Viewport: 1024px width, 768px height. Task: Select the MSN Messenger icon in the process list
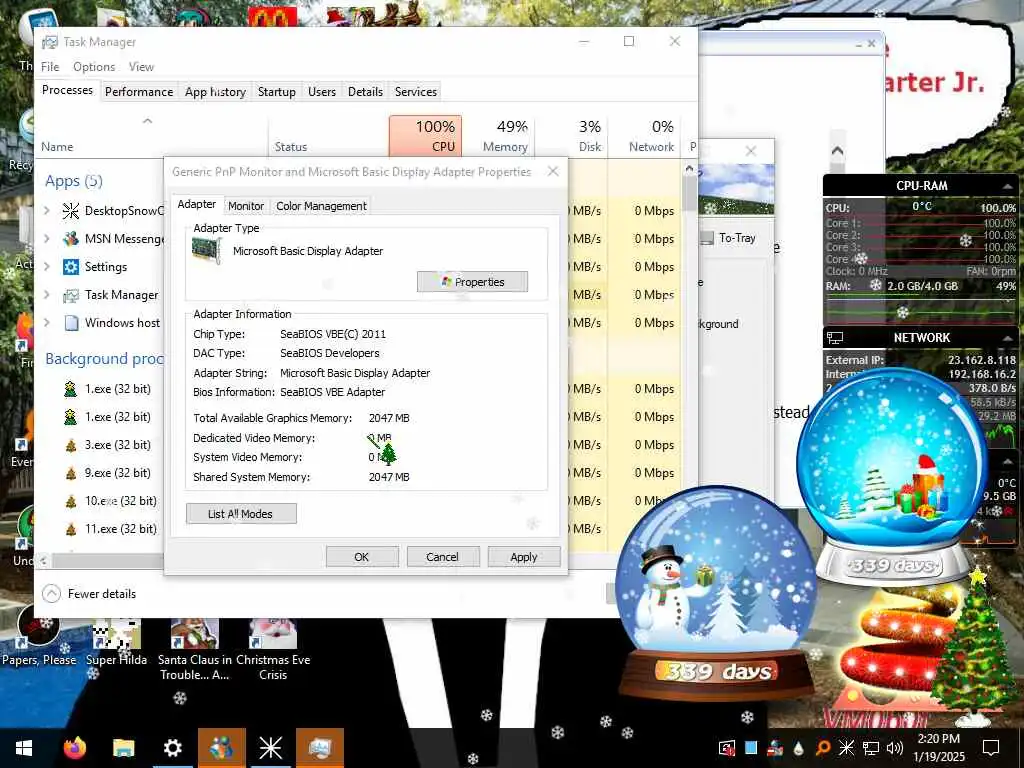pyautogui.click(x=71, y=239)
